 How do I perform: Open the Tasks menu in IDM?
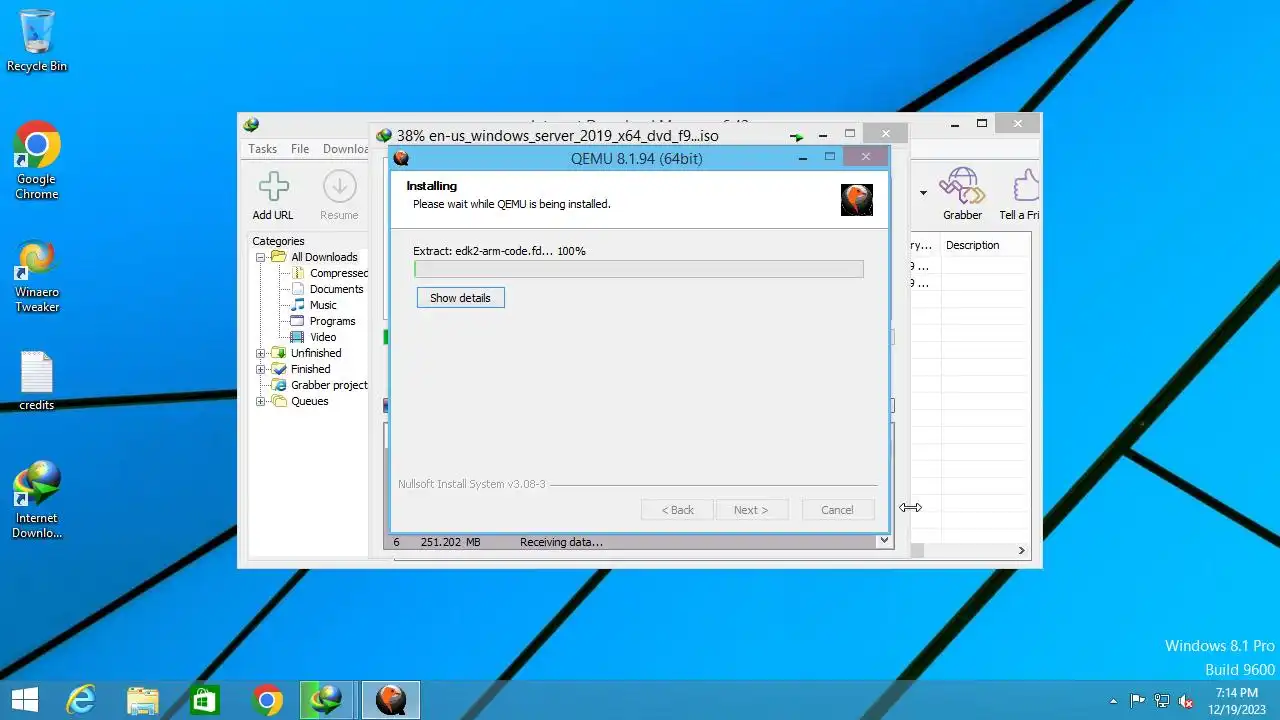click(263, 149)
